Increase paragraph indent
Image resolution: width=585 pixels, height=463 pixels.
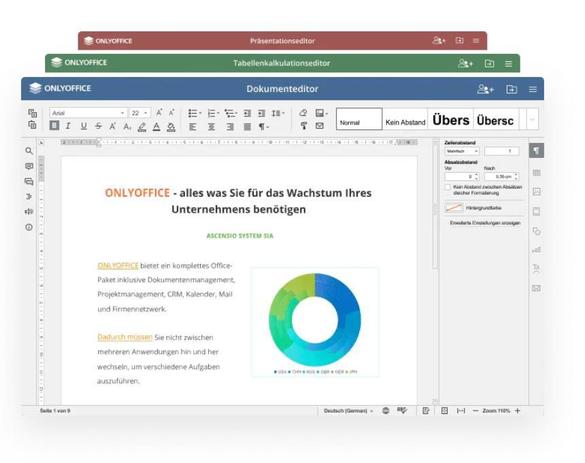[x=262, y=113]
